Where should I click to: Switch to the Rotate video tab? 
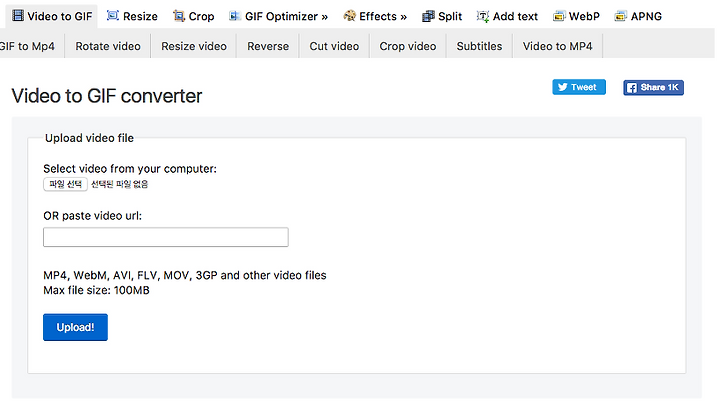(x=108, y=46)
